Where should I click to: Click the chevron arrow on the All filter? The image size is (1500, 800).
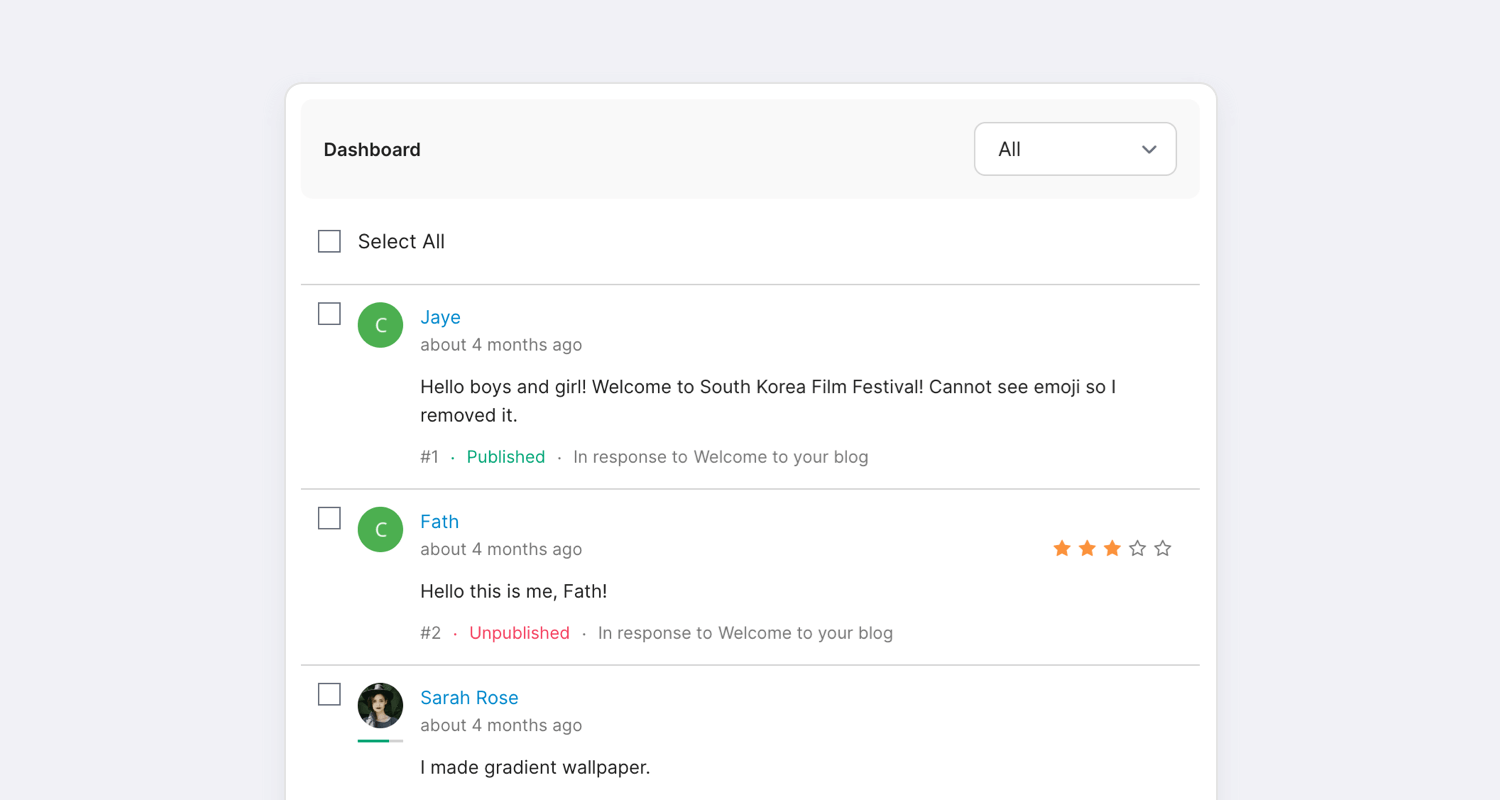tap(1148, 148)
